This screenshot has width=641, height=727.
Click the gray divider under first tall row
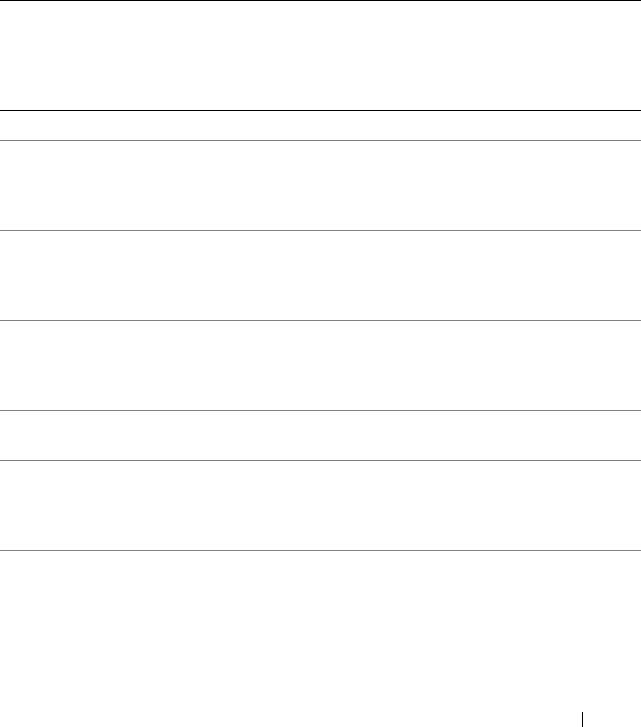(x=320, y=230)
